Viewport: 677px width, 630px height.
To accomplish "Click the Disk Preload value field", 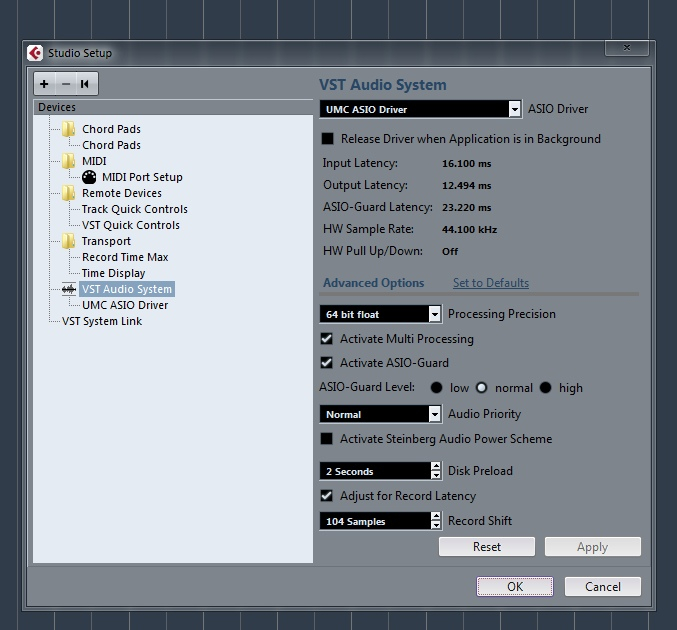I will click(375, 471).
